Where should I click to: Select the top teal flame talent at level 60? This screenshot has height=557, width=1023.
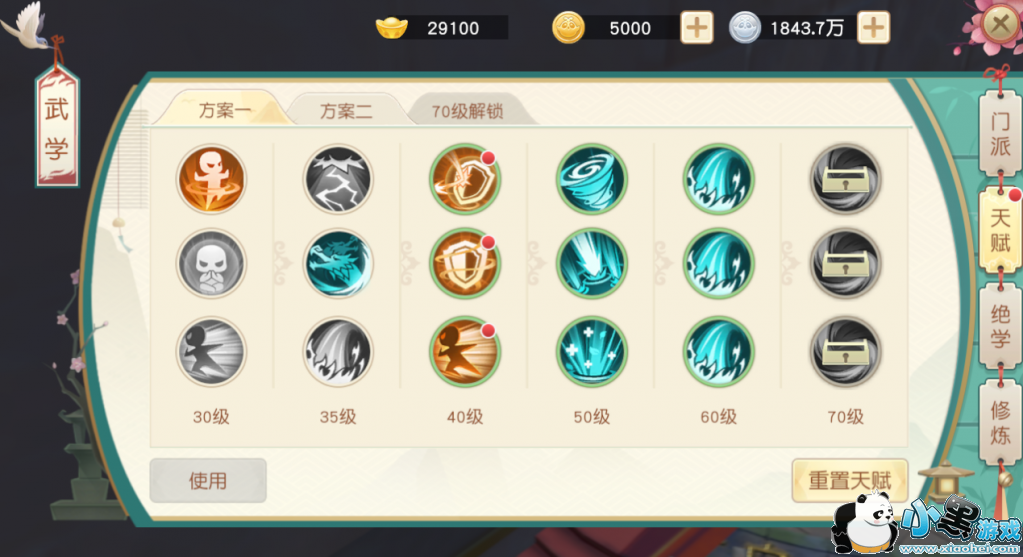pos(718,179)
